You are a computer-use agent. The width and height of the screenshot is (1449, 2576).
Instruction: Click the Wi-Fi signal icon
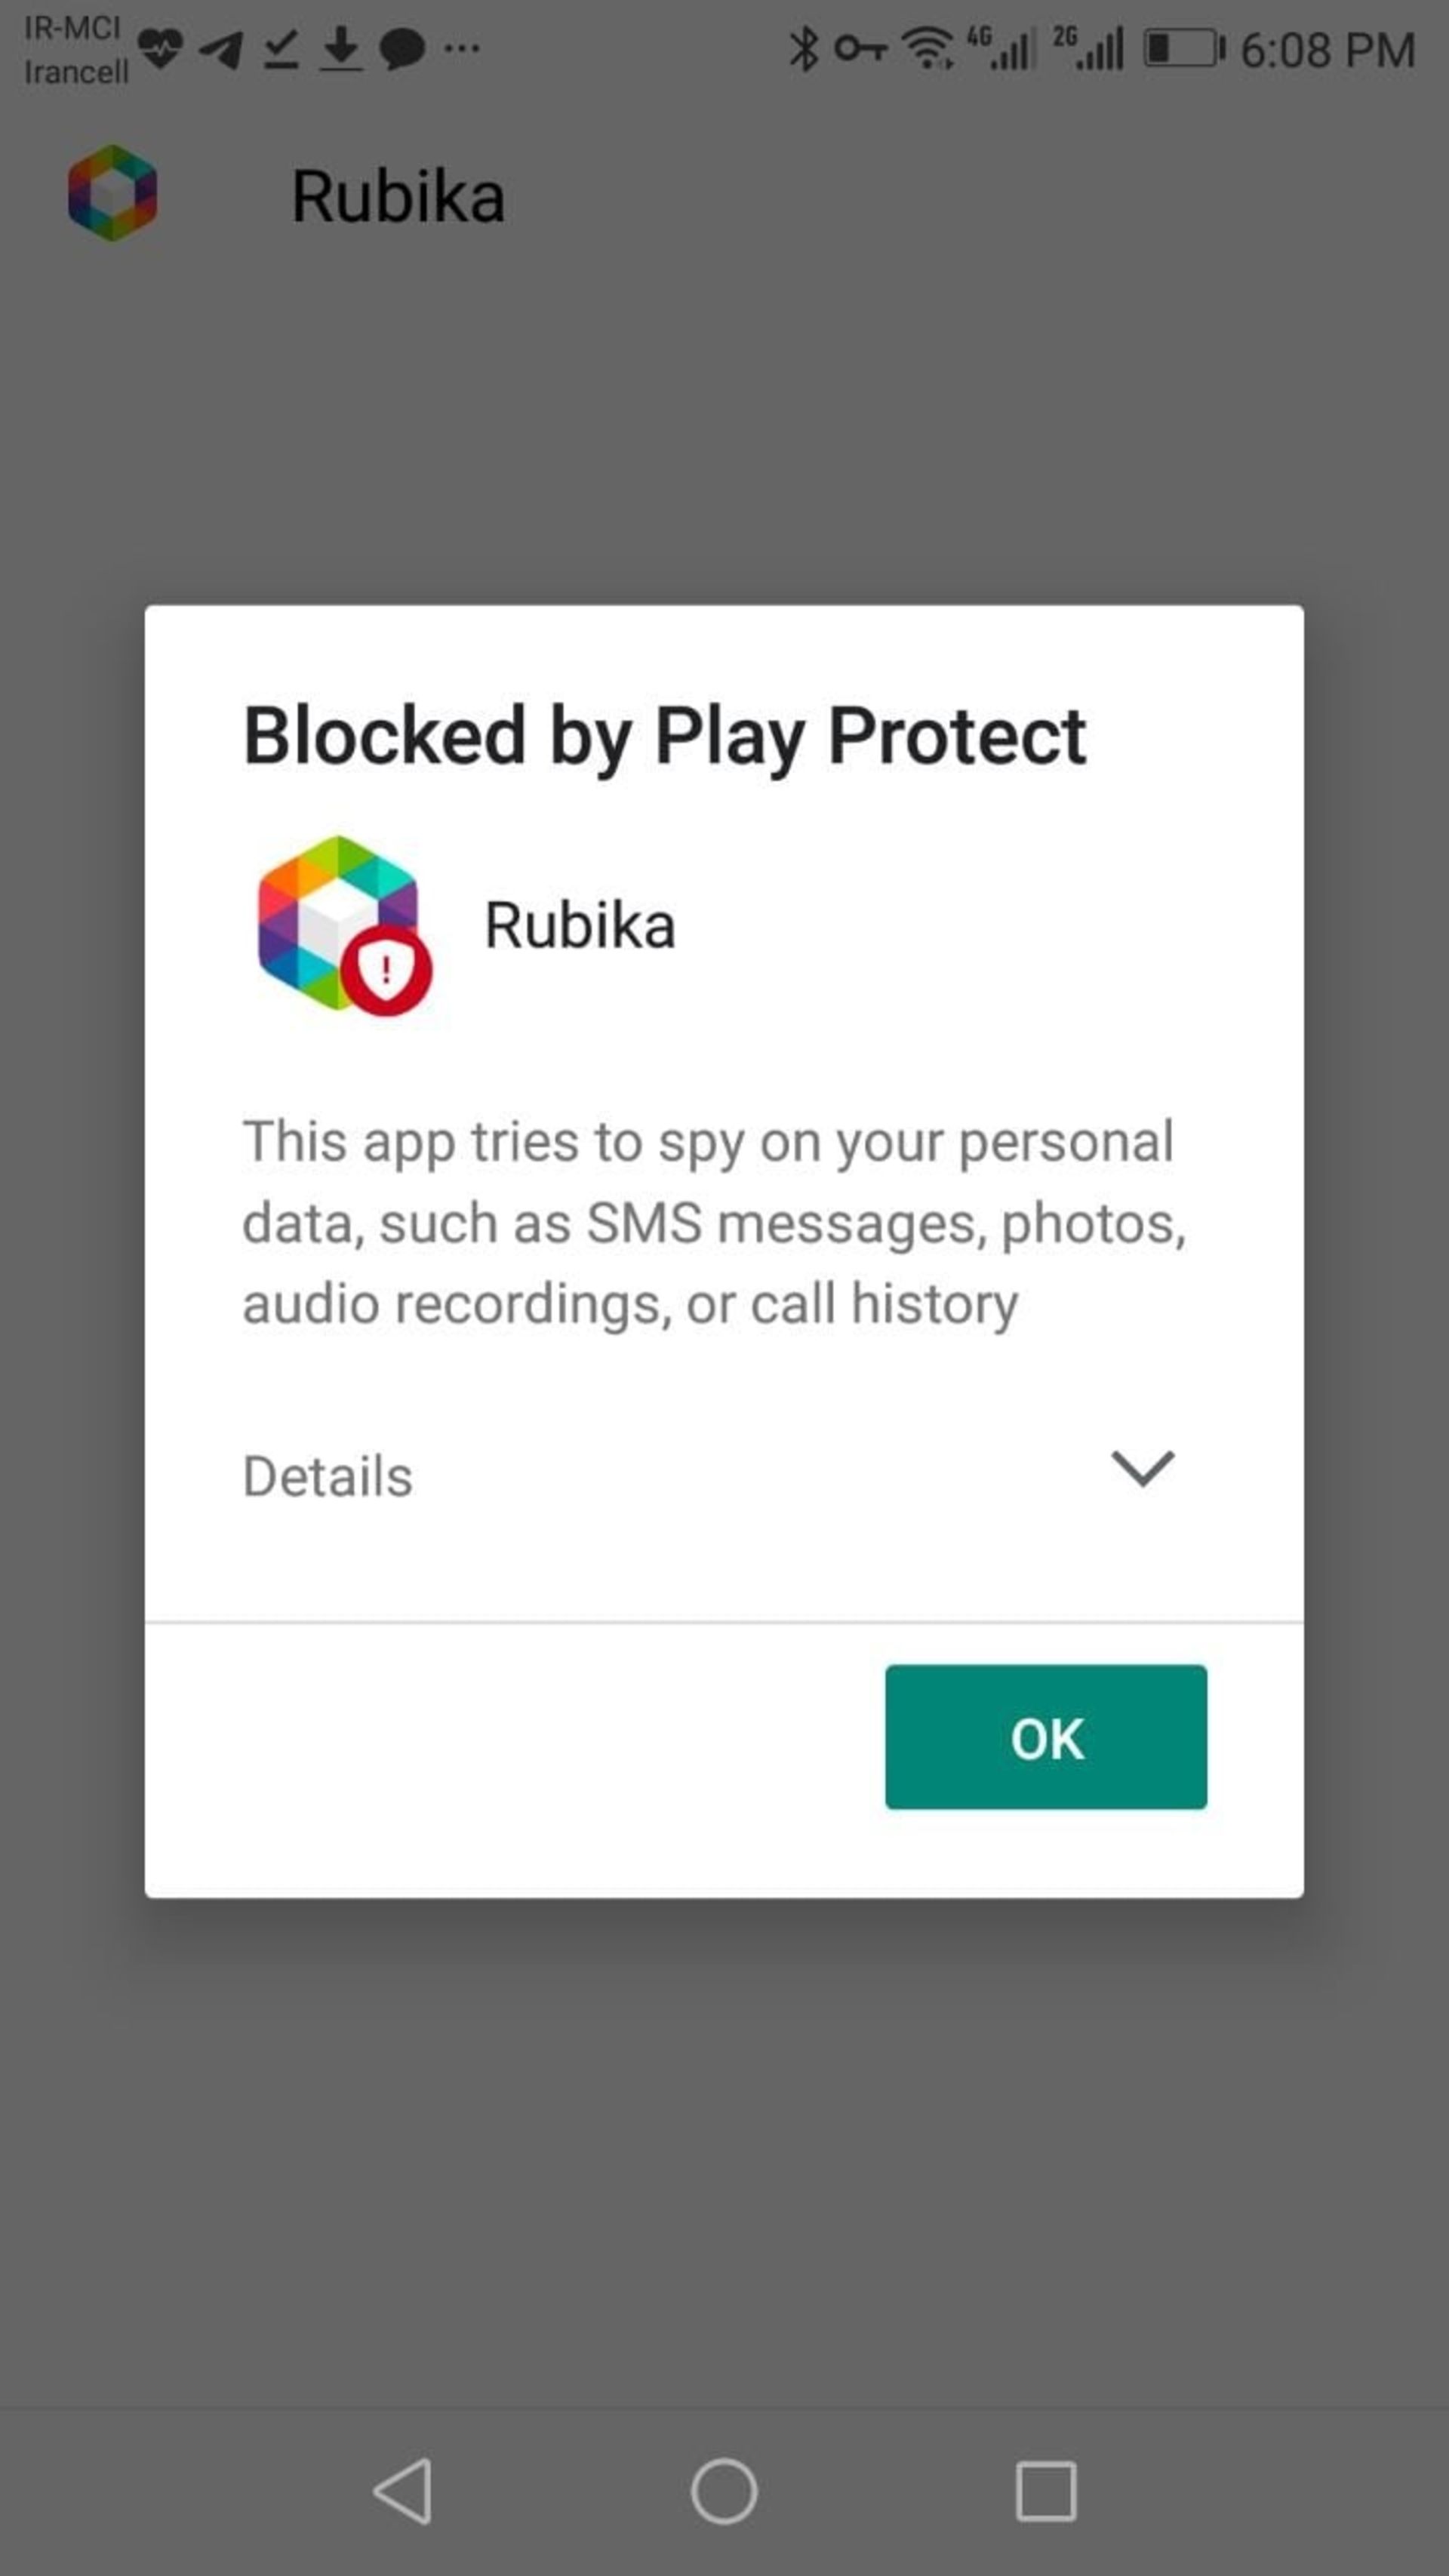coord(928,49)
